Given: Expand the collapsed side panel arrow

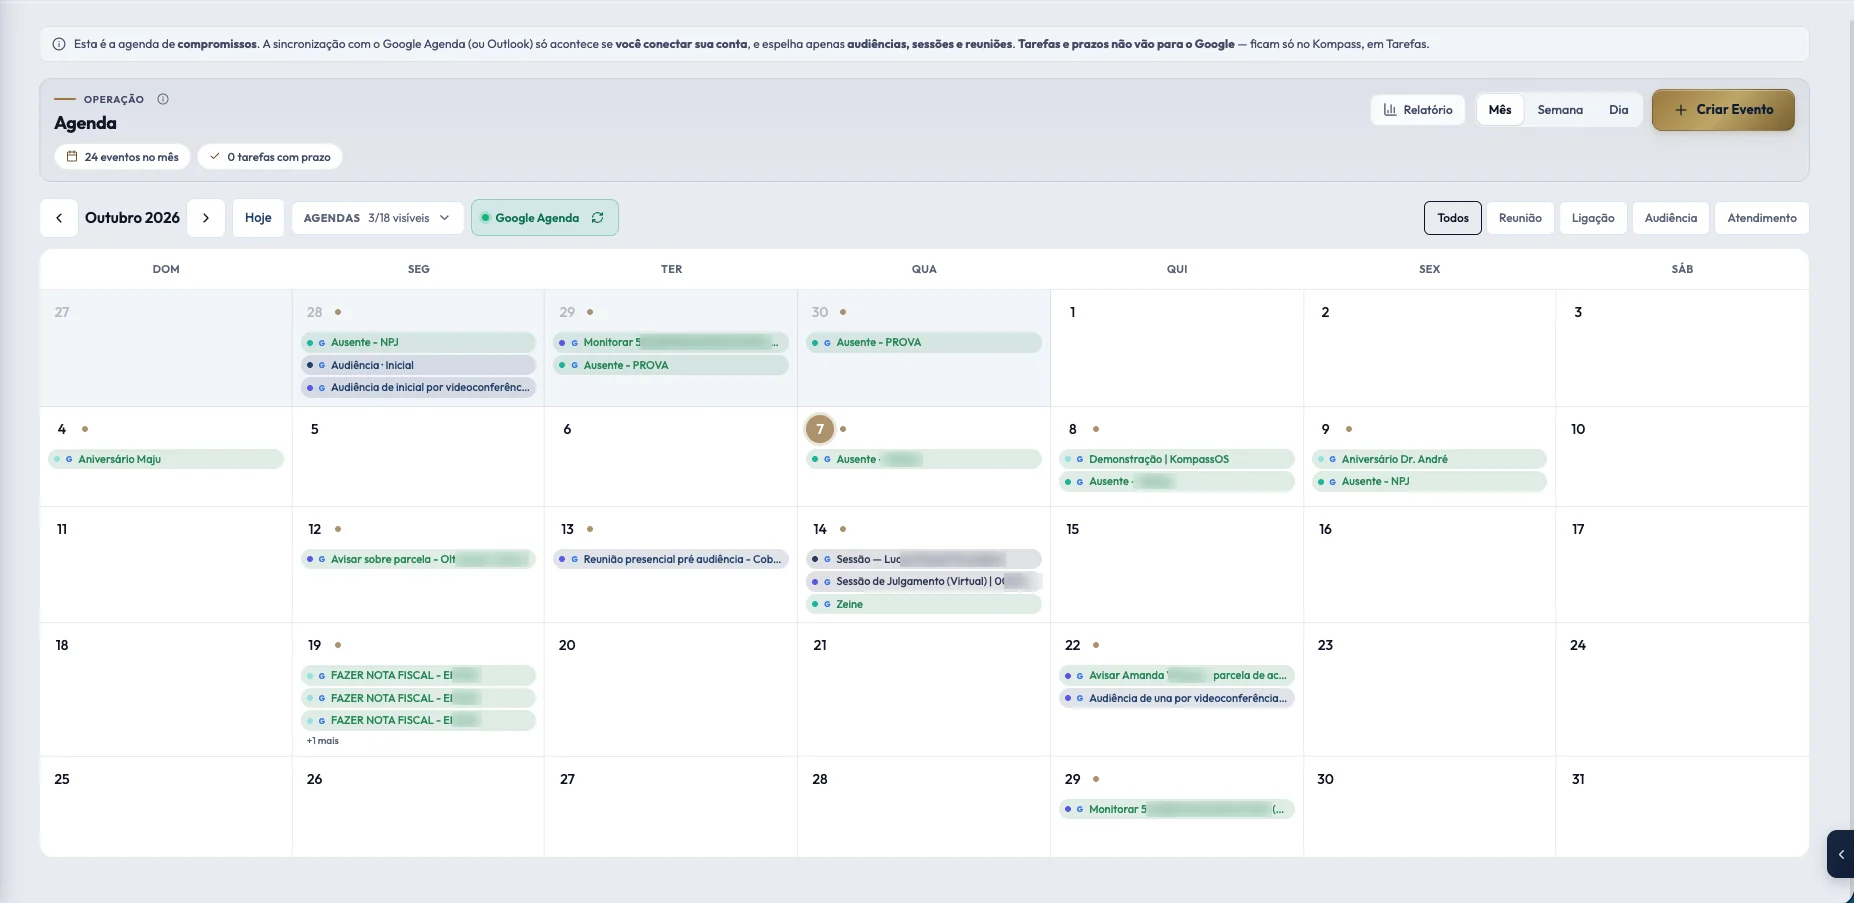Looking at the screenshot, I should pyautogui.click(x=1841, y=854).
